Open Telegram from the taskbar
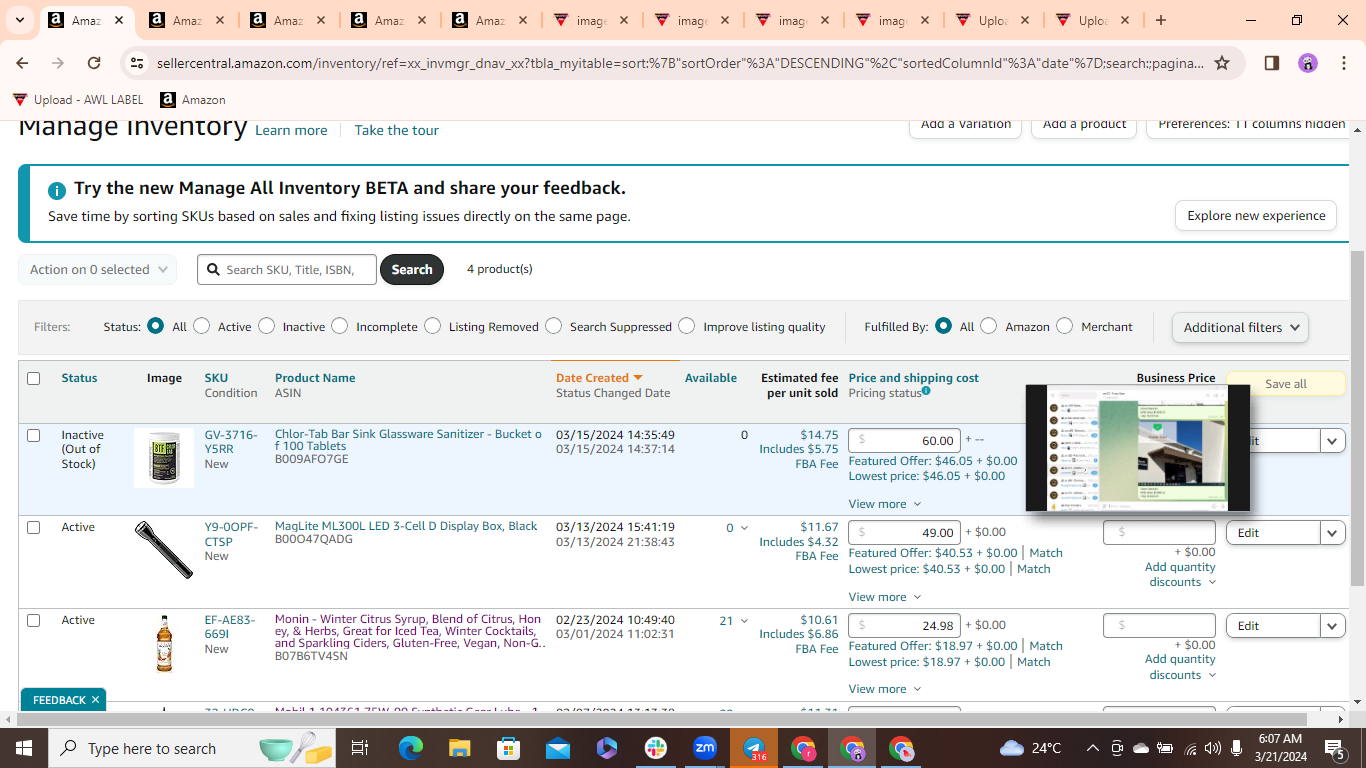 754,748
